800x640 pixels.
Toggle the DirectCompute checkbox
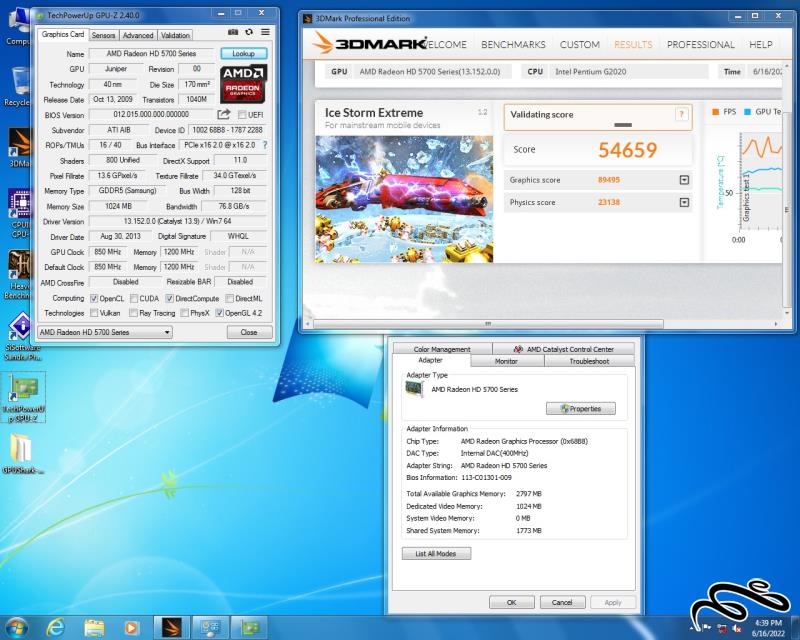tap(170, 298)
